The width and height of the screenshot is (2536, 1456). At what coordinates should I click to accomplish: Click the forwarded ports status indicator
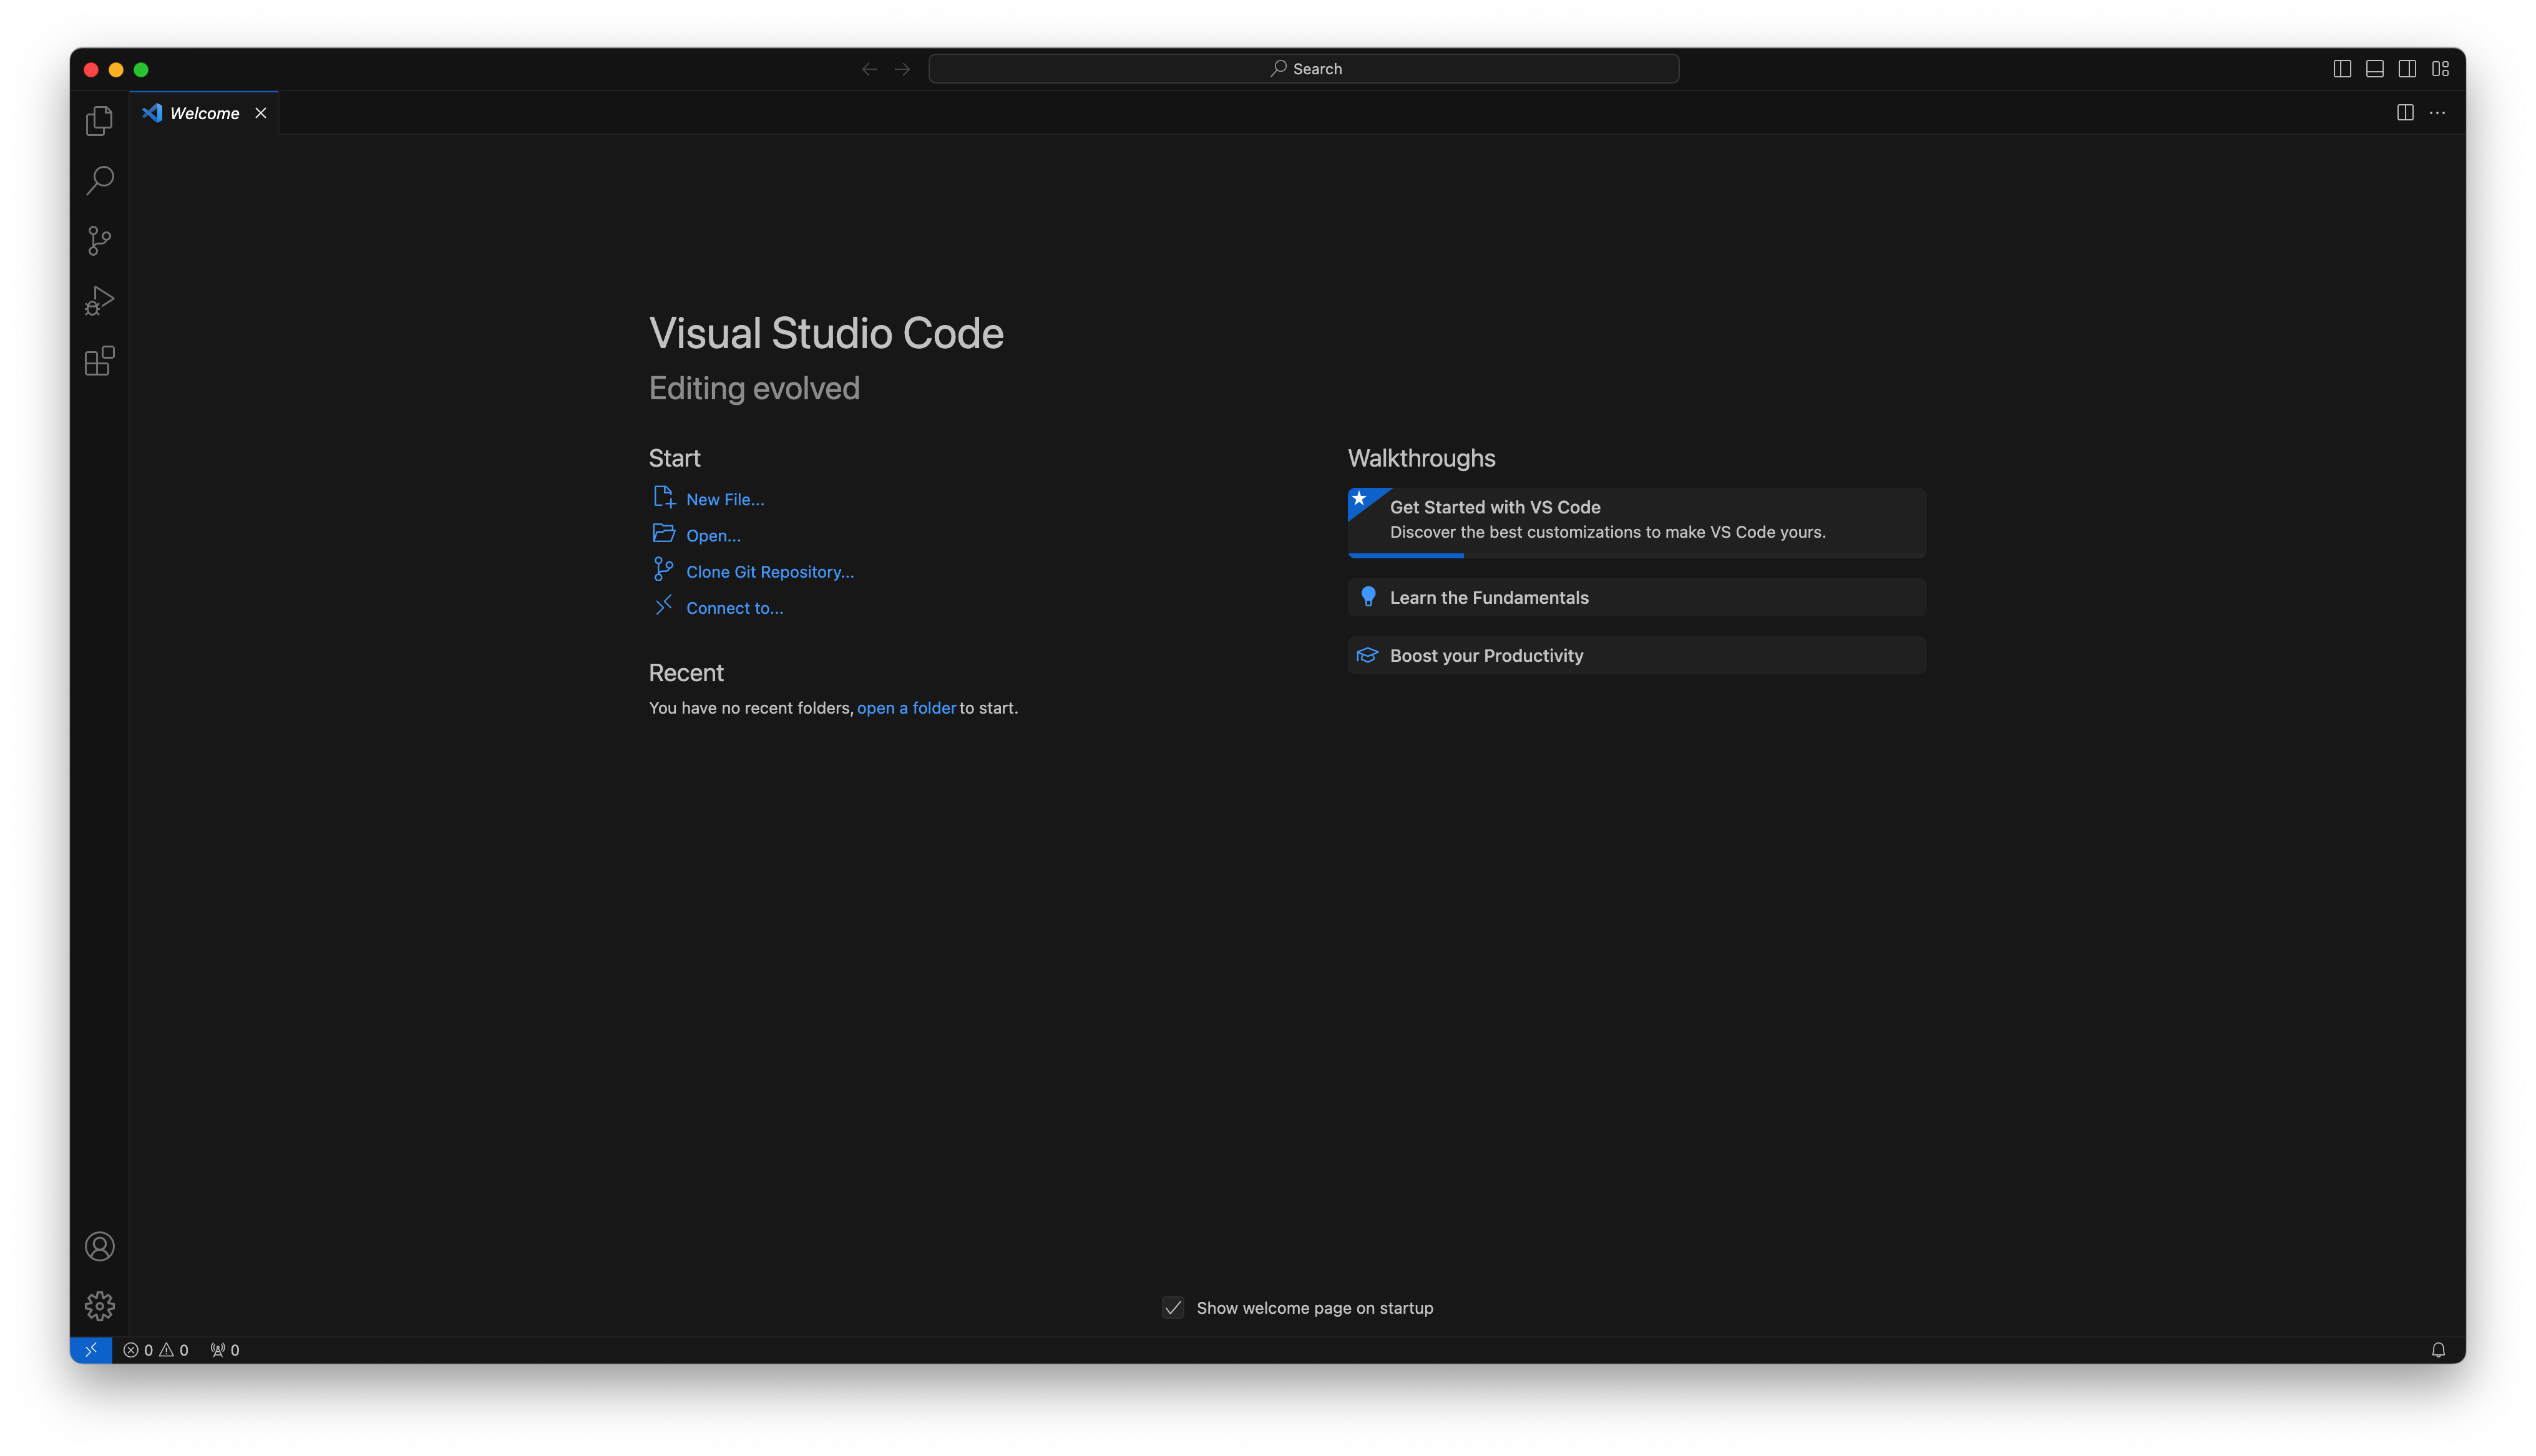225,1350
